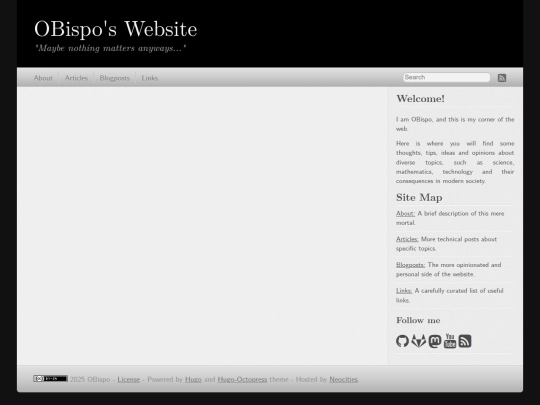Open the Articles navigation item
The width and height of the screenshot is (540, 405).
point(76,78)
